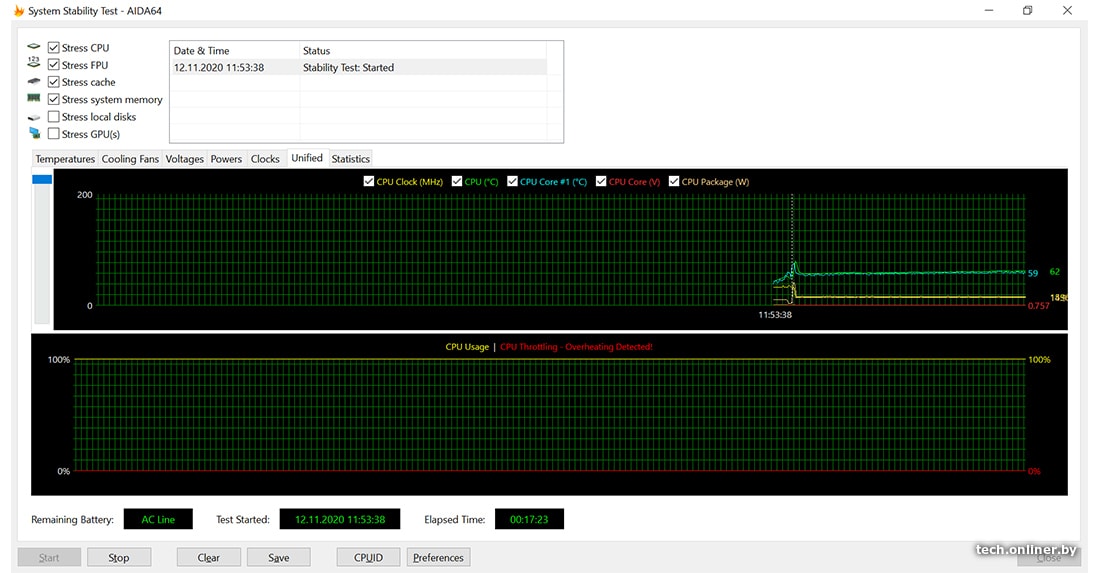Screen dimensions: 1100x573
Task: Open the Statistics tab
Action: tap(351, 159)
